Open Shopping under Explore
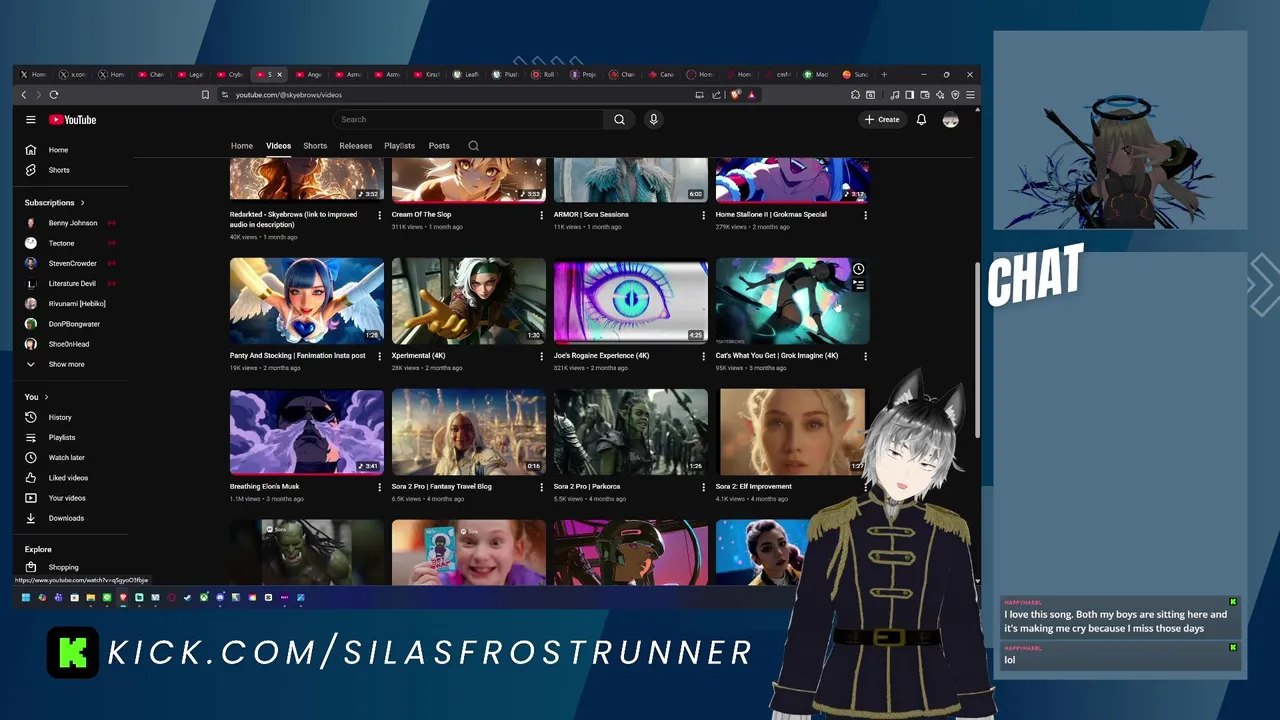Viewport: 1280px width, 720px height. coord(63,567)
